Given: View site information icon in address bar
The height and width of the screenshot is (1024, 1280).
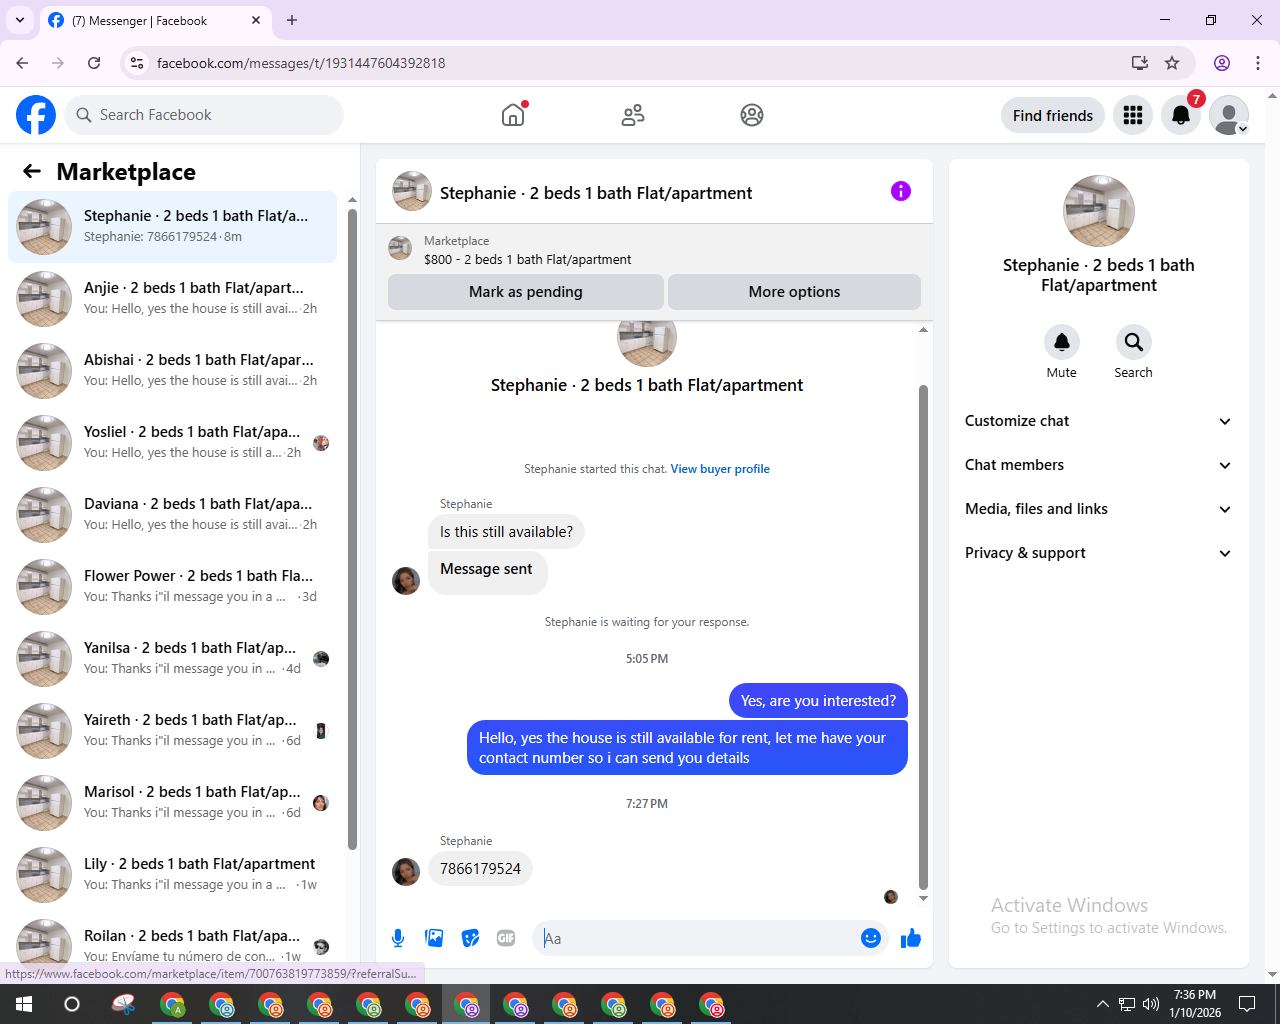Looking at the screenshot, I should click(x=137, y=63).
